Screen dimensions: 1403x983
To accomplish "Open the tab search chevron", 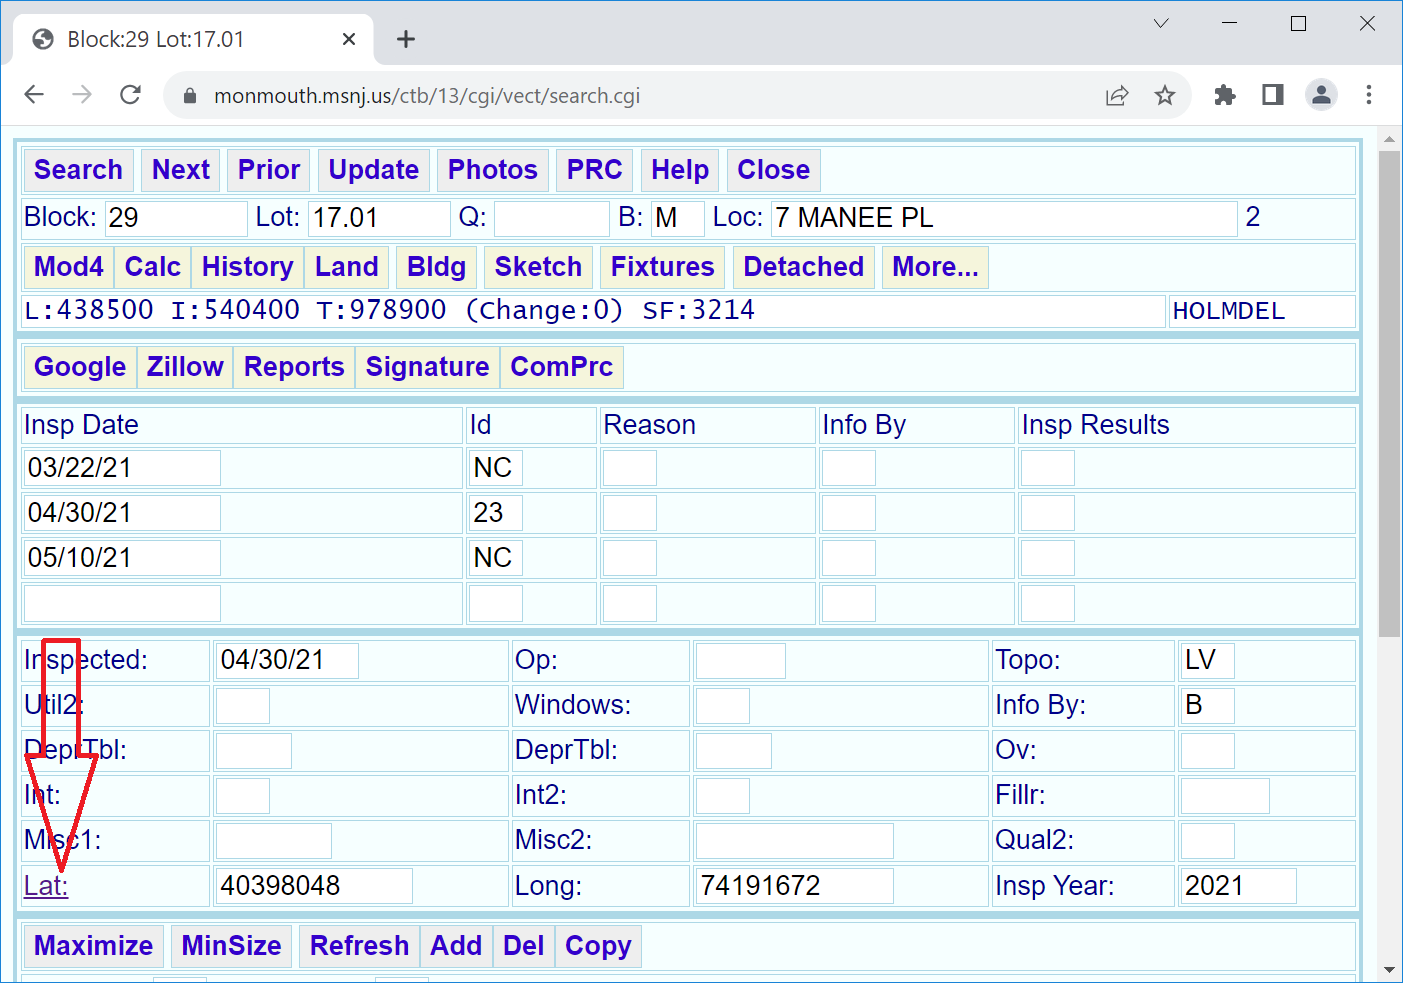I will point(1161,23).
